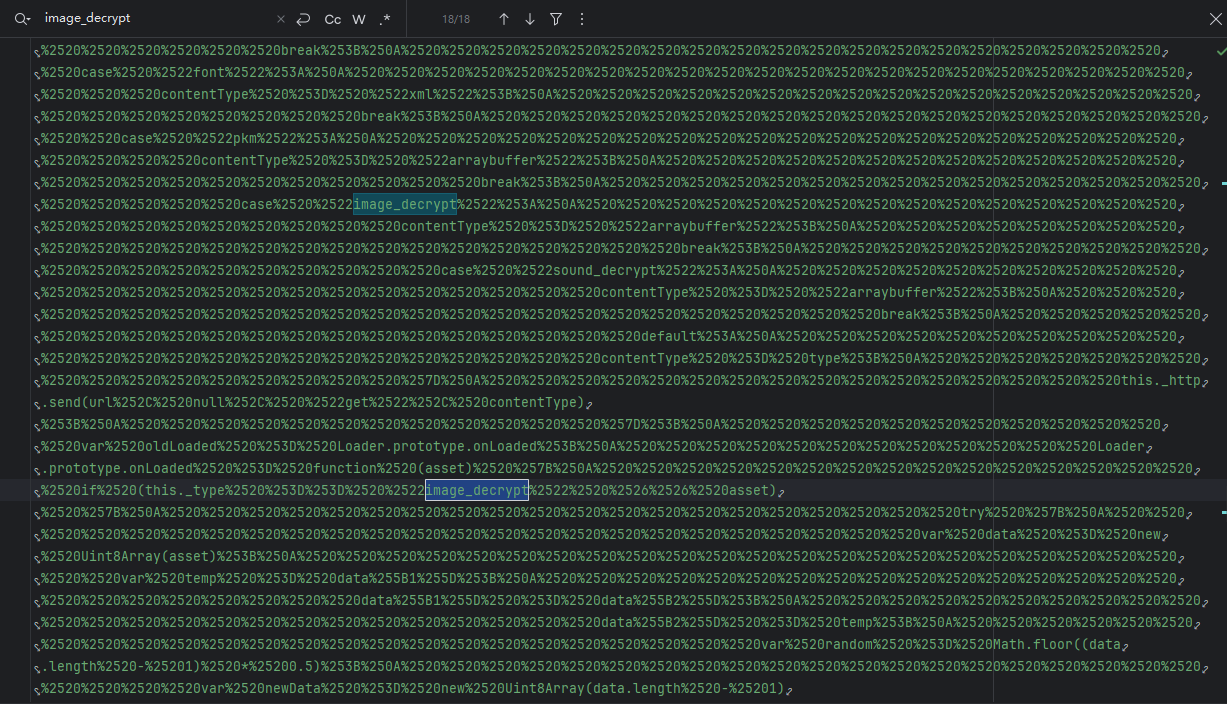Click the highlighted image_decrypt match after case

coord(405,204)
